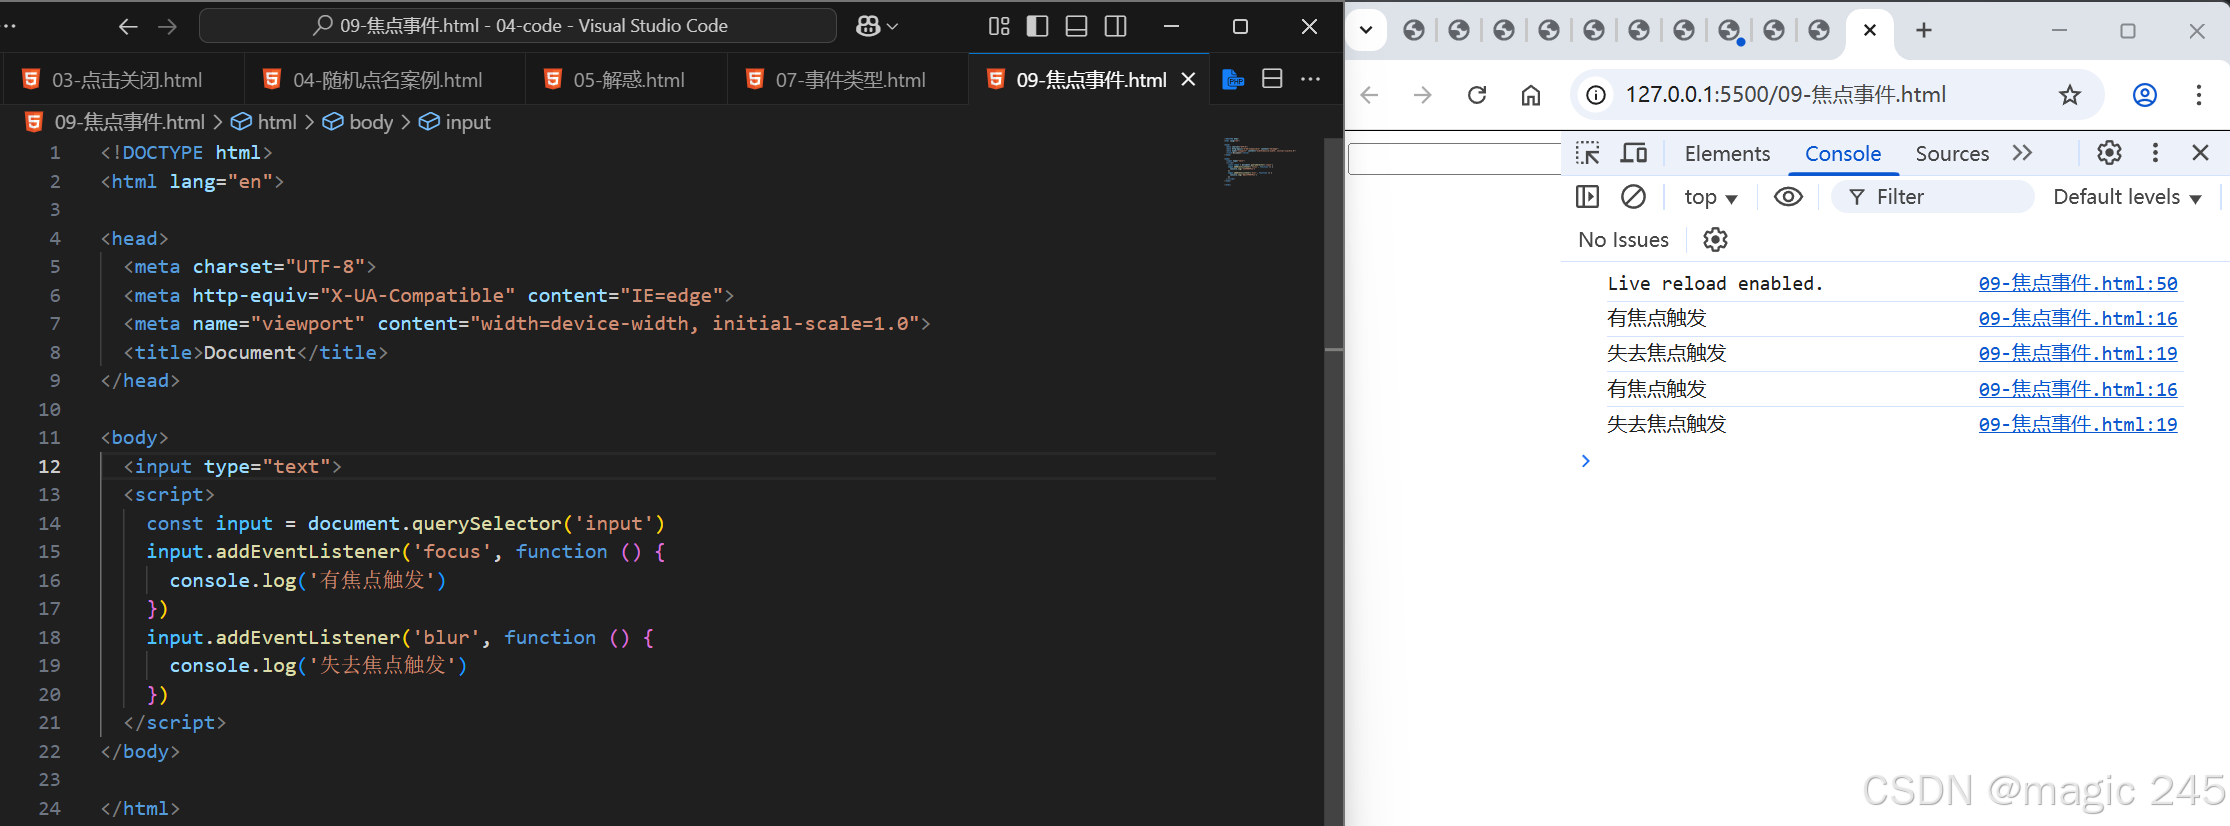Image resolution: width=2230 pixels, height=826 pixels.
Task: Click the code minimap in VS Code
Action: (1260, 161)
